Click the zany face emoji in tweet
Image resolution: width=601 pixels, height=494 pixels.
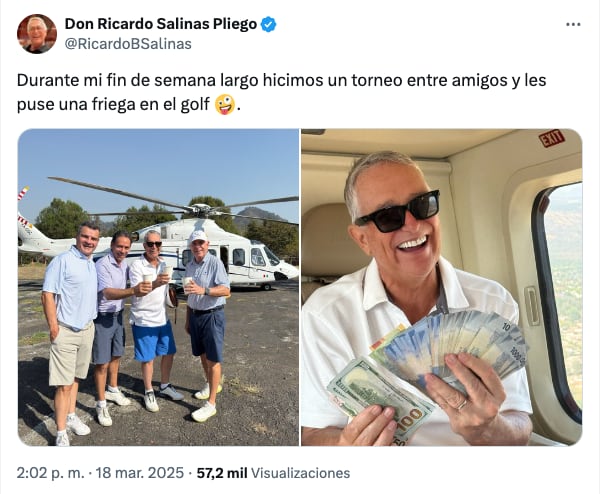point(225,105)
